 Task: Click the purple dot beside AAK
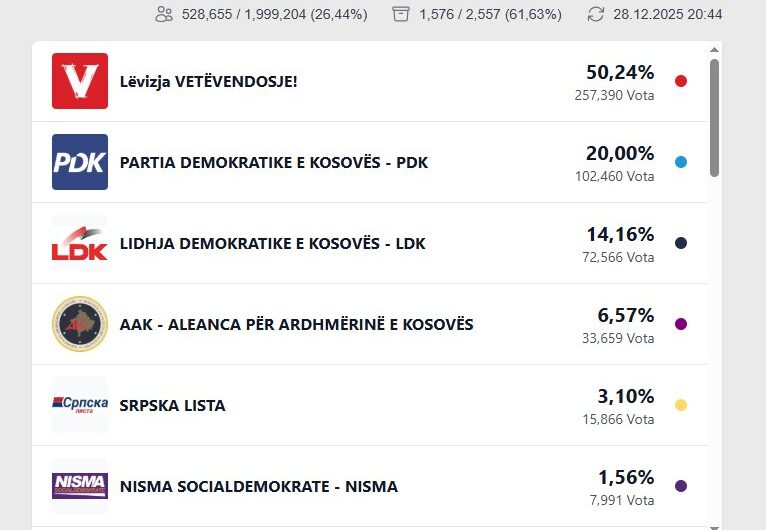coord(681,324)
